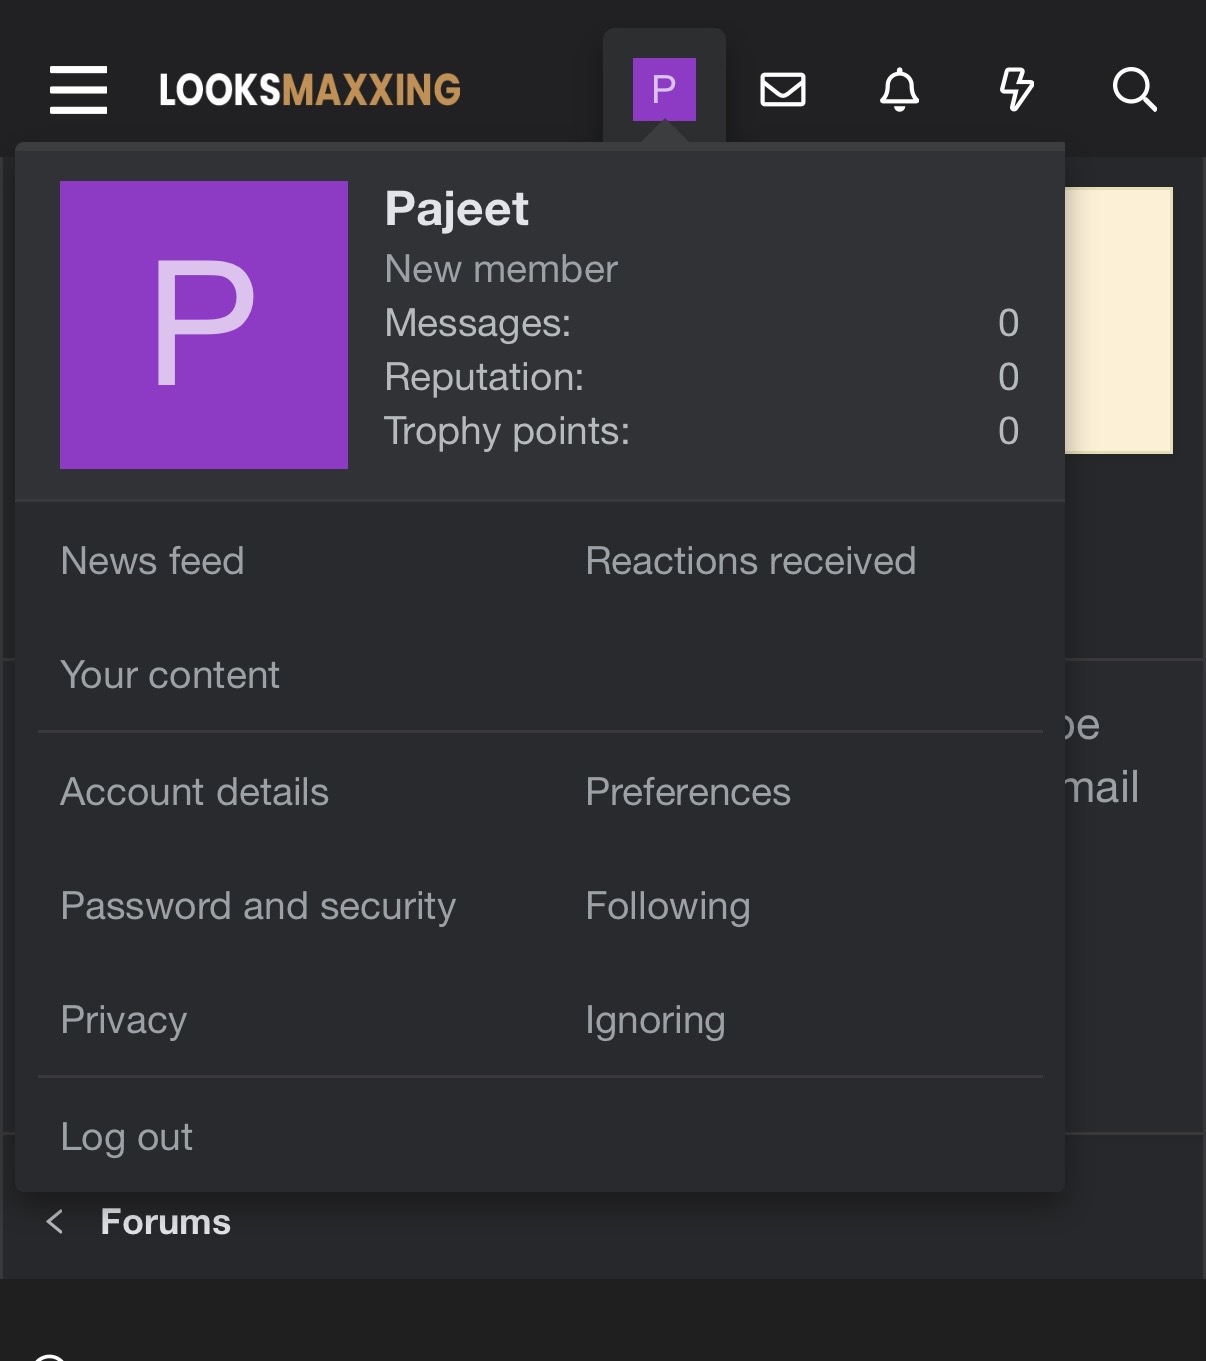Click the Looksmaxxing site logo
This screenshot has width=1206, height=1361.
coord(310,90)
